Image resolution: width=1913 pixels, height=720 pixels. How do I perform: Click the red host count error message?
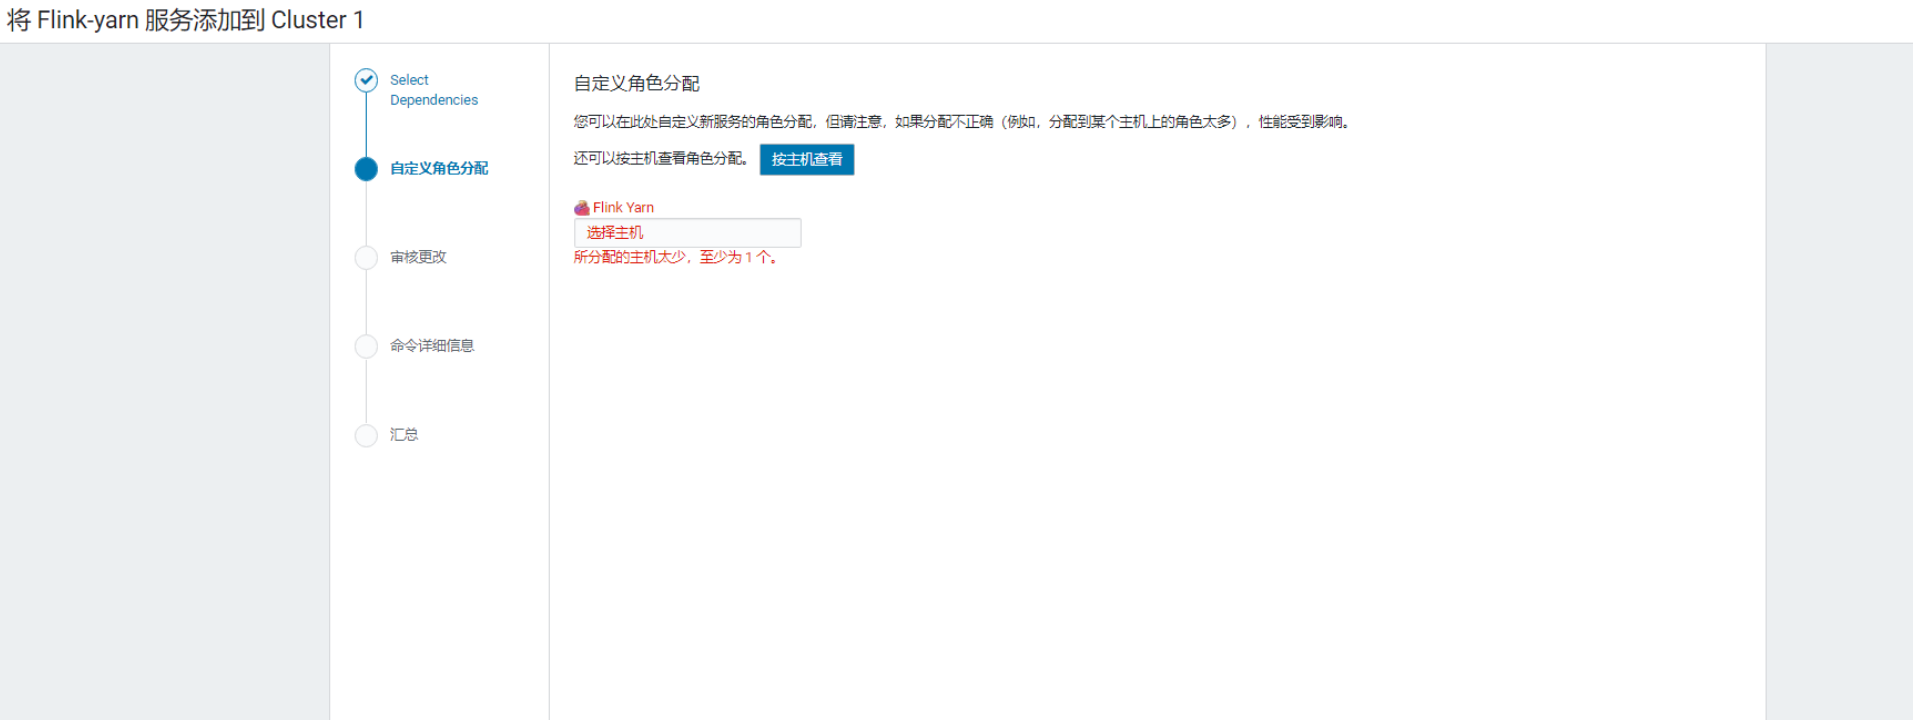pyautogui.click(x=676, y=258)
